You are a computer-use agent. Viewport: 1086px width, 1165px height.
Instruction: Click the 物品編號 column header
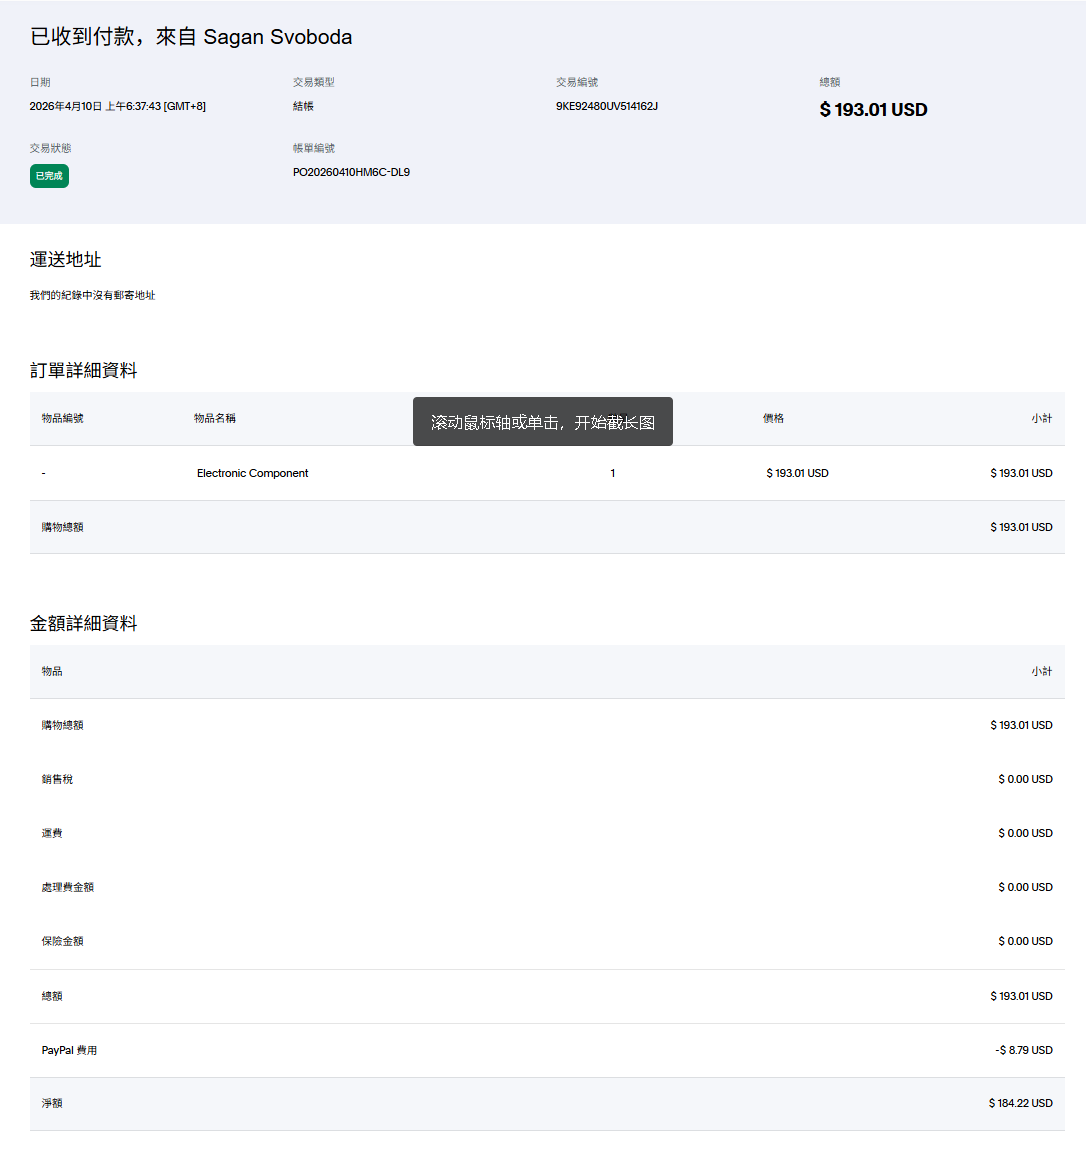coord(62,418)
